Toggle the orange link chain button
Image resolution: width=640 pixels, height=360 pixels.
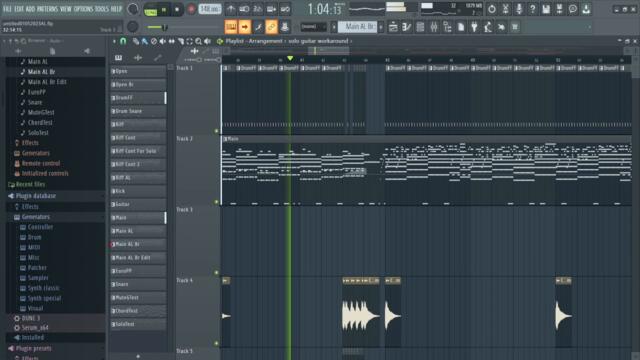(271, 27)
